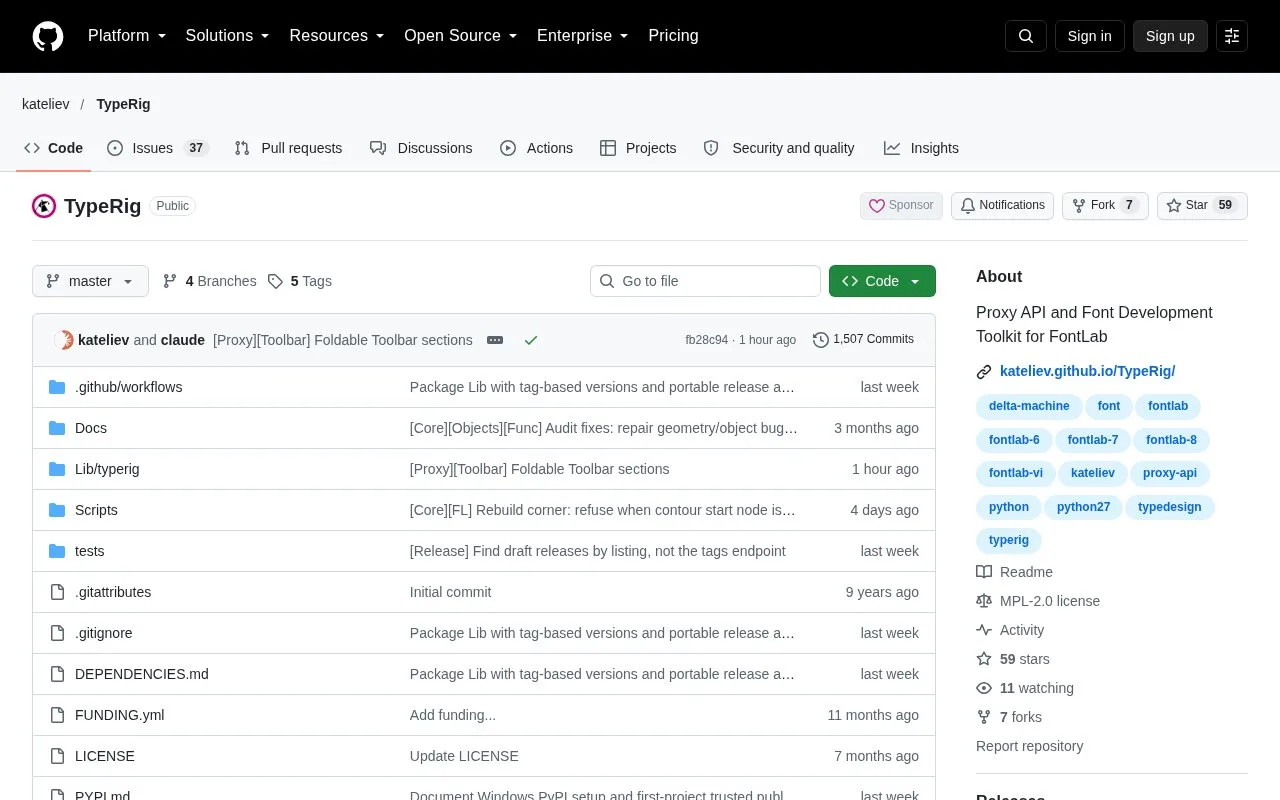
Task: Switch to the Pull requests tab
Action: (288, 148)
